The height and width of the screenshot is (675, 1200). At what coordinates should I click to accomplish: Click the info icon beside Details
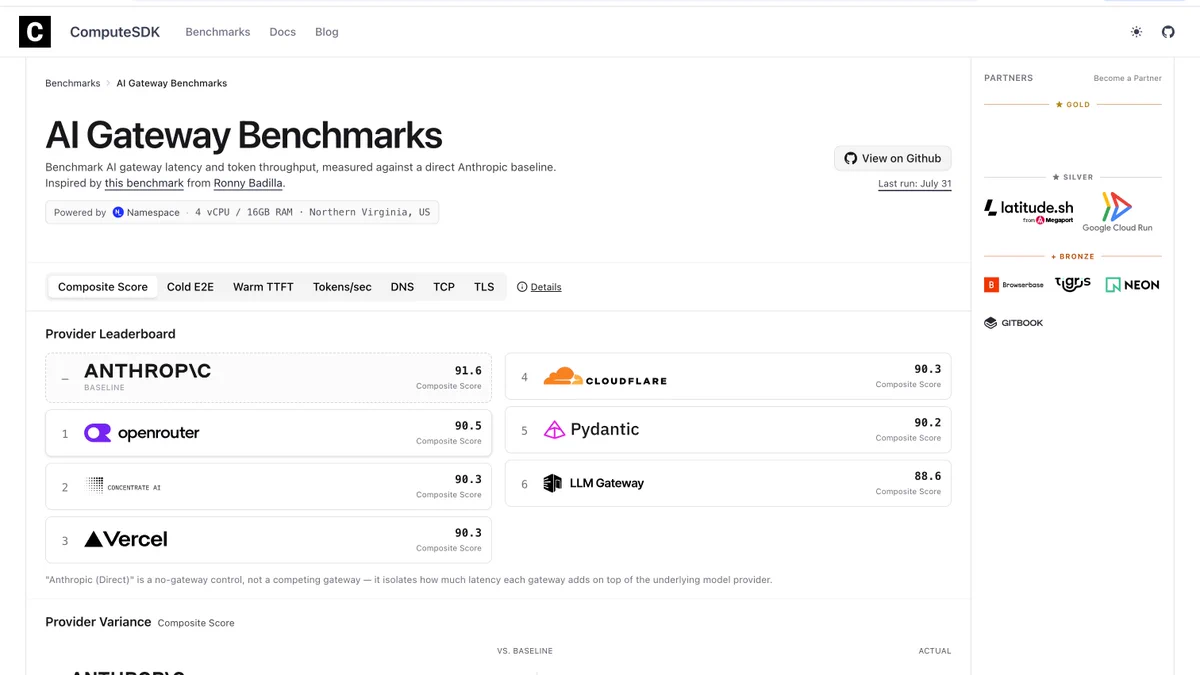(522, 287)
